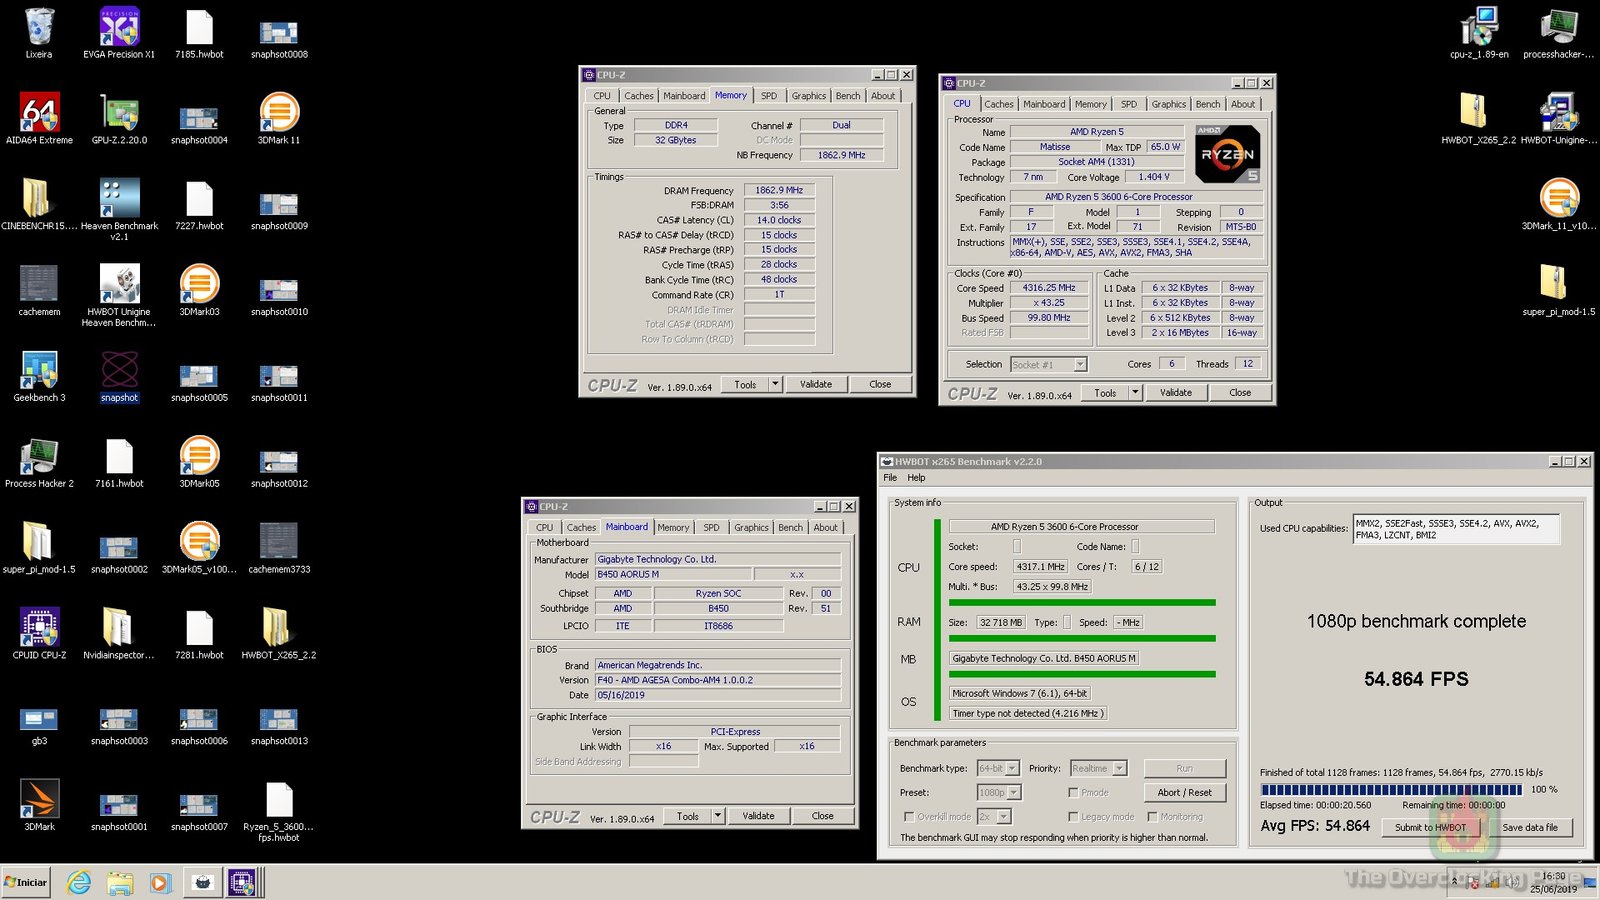
Task: Open GPU-Z 2.2.0 from the desktop
Action: (118, 110)
